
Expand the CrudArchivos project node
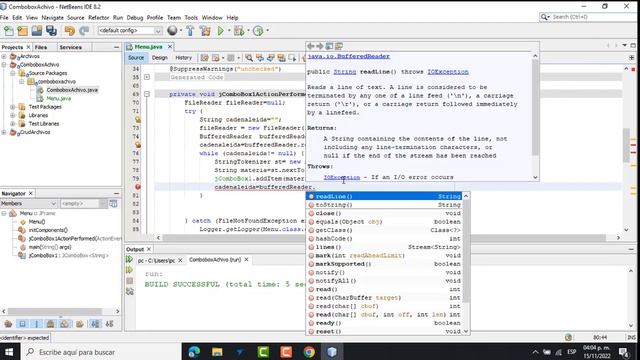(x=4, y=132)
